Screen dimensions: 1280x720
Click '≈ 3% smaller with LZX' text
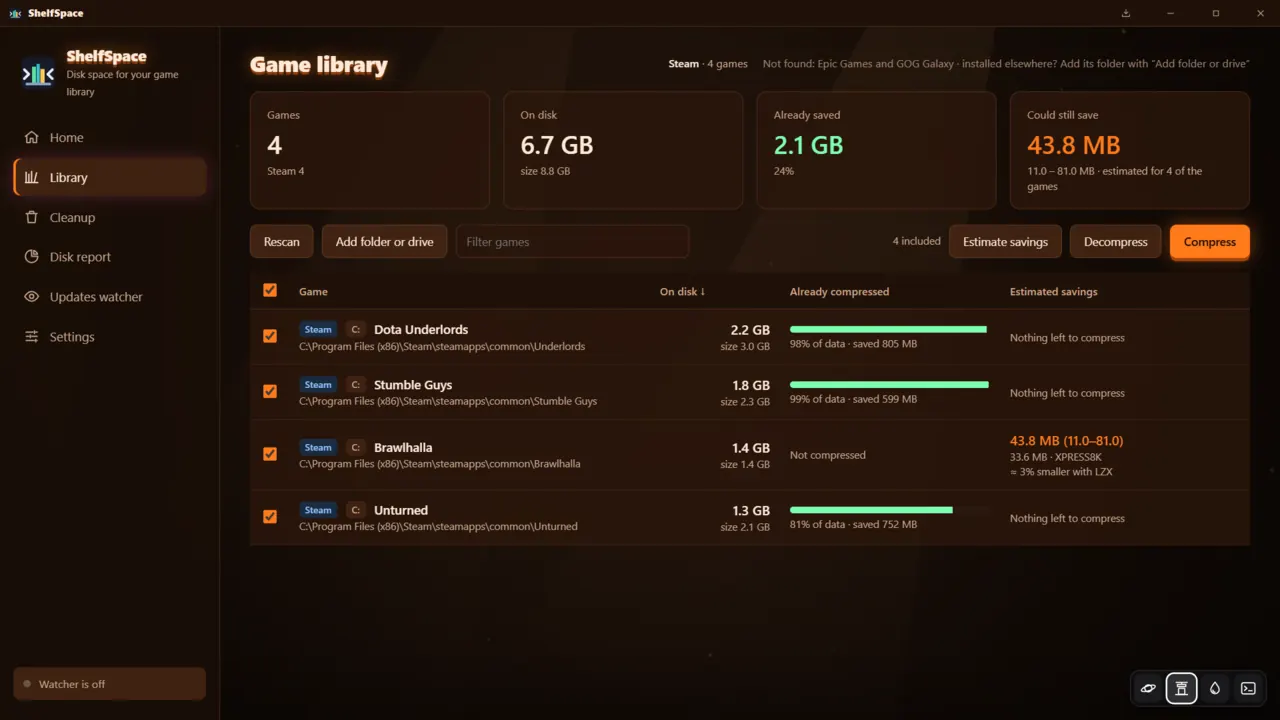point(1061,471)
